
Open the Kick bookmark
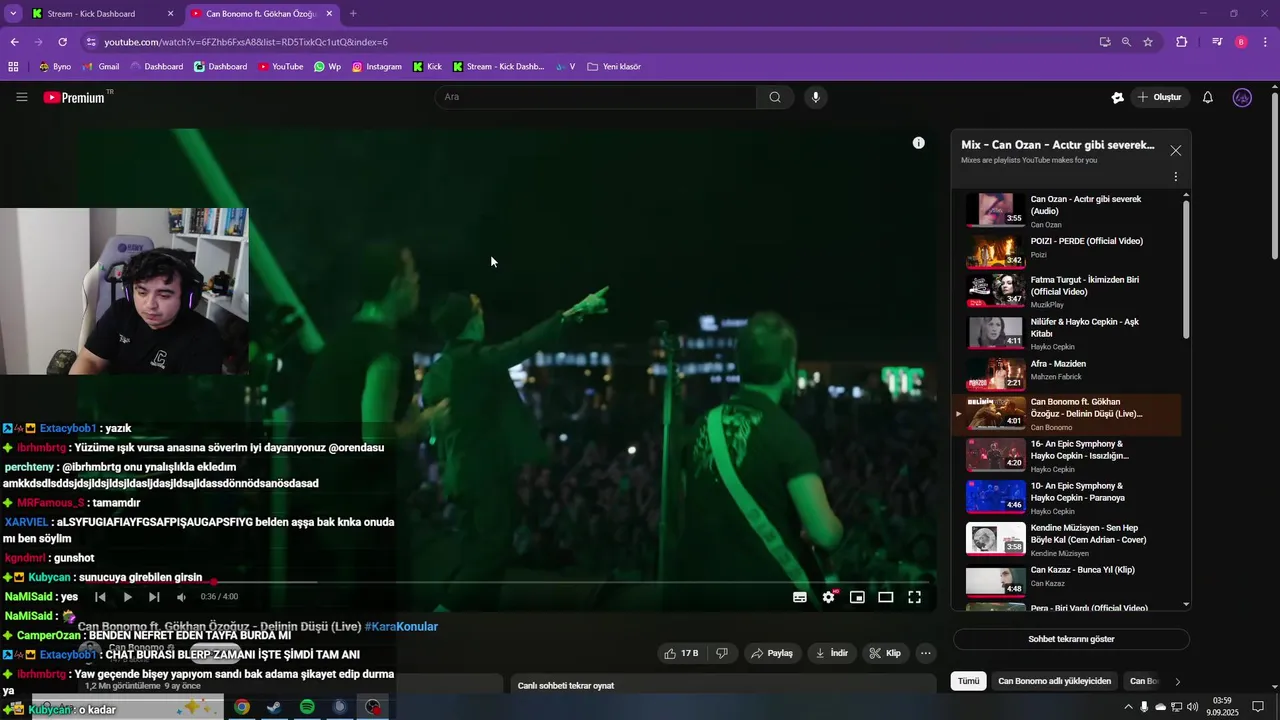[x=427, y=67]
